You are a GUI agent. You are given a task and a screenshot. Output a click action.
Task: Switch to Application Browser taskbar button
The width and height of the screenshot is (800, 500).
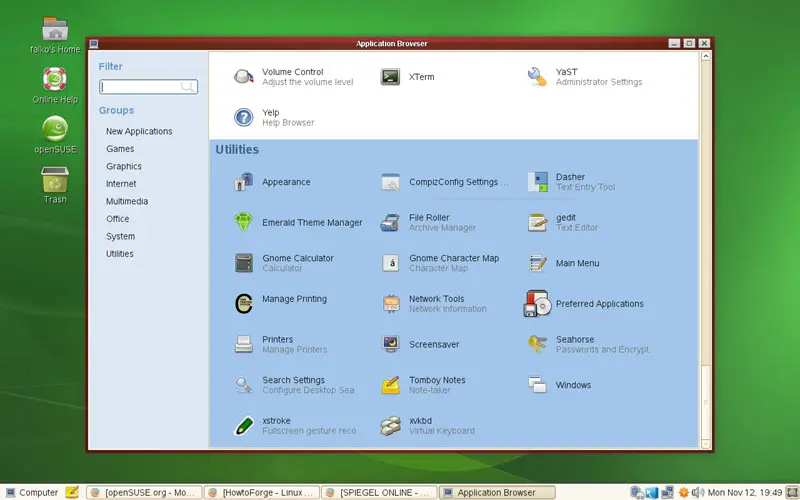(497, 492)
